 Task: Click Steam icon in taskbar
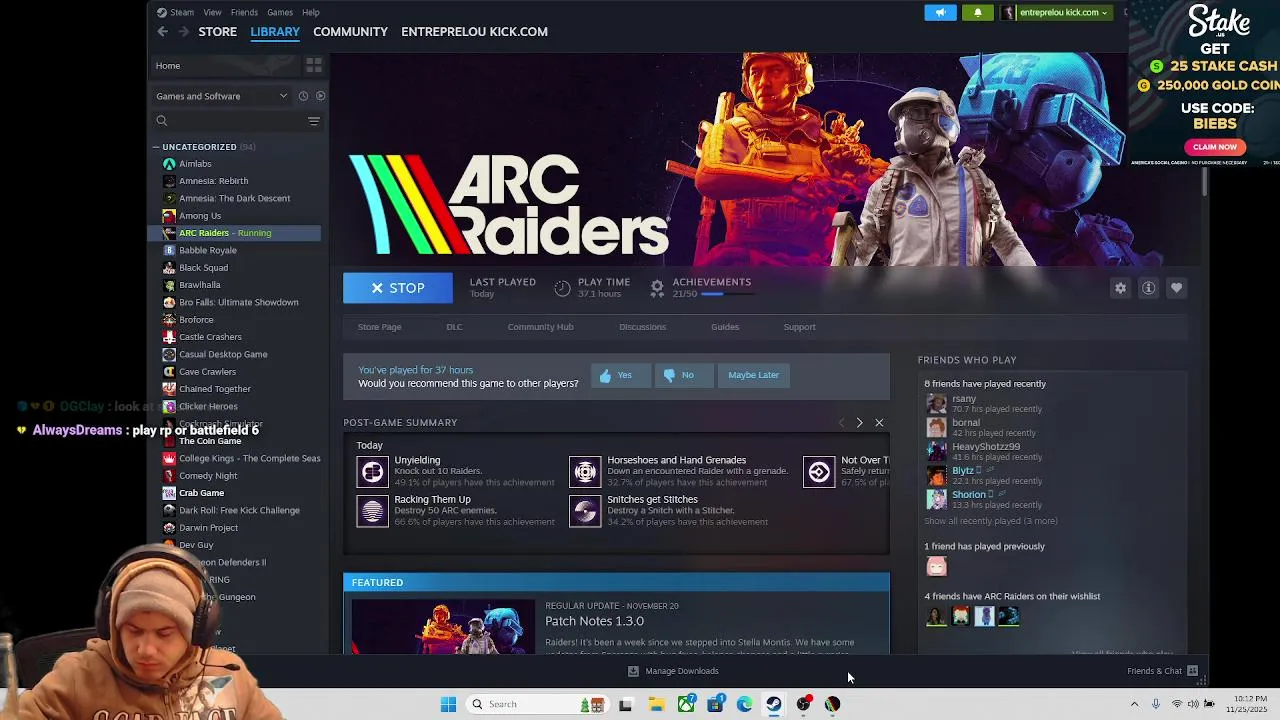click(774, 704)
